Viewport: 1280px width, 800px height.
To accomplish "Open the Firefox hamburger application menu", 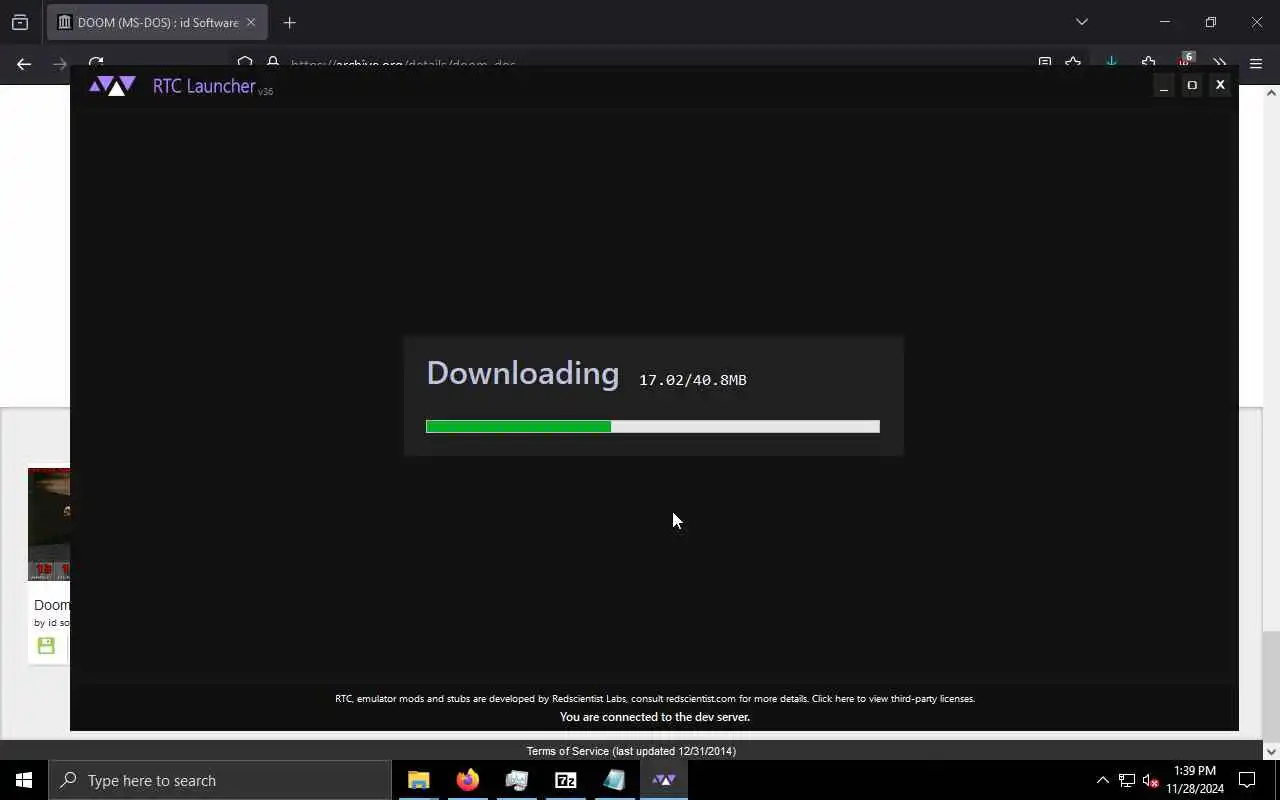I will (x=1256, y=64).
